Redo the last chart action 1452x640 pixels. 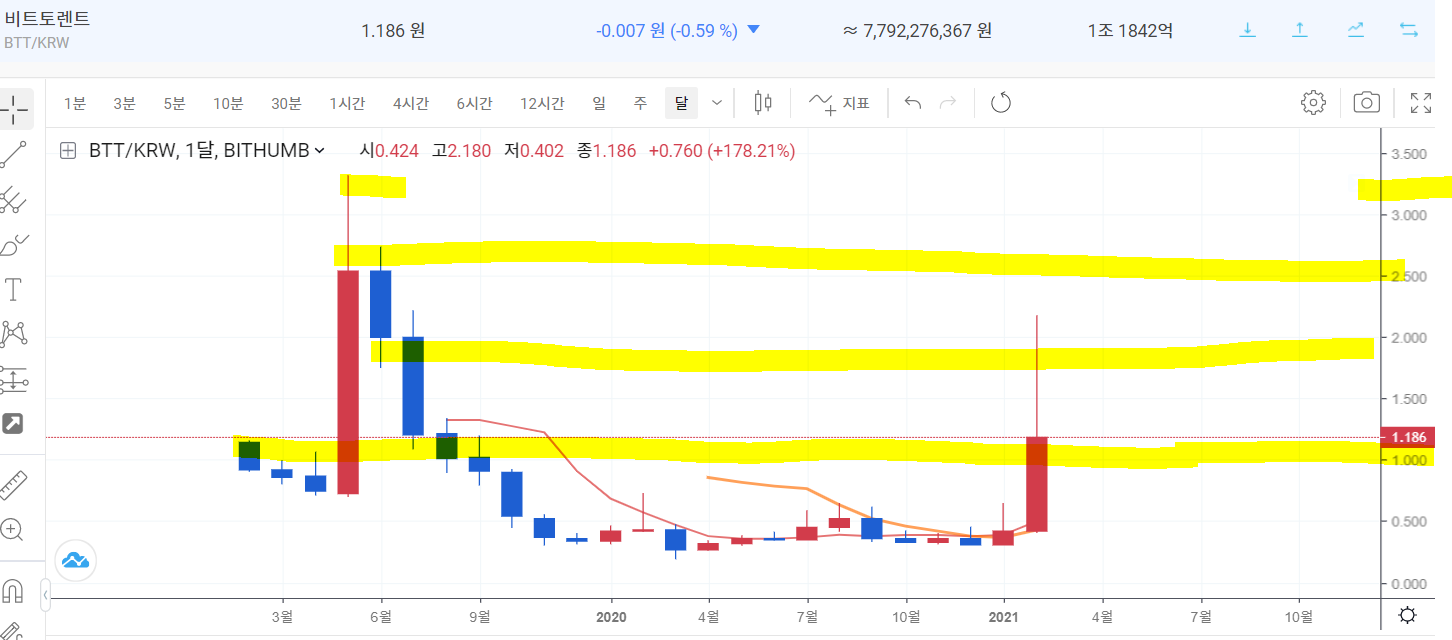(x=948, y=102)
